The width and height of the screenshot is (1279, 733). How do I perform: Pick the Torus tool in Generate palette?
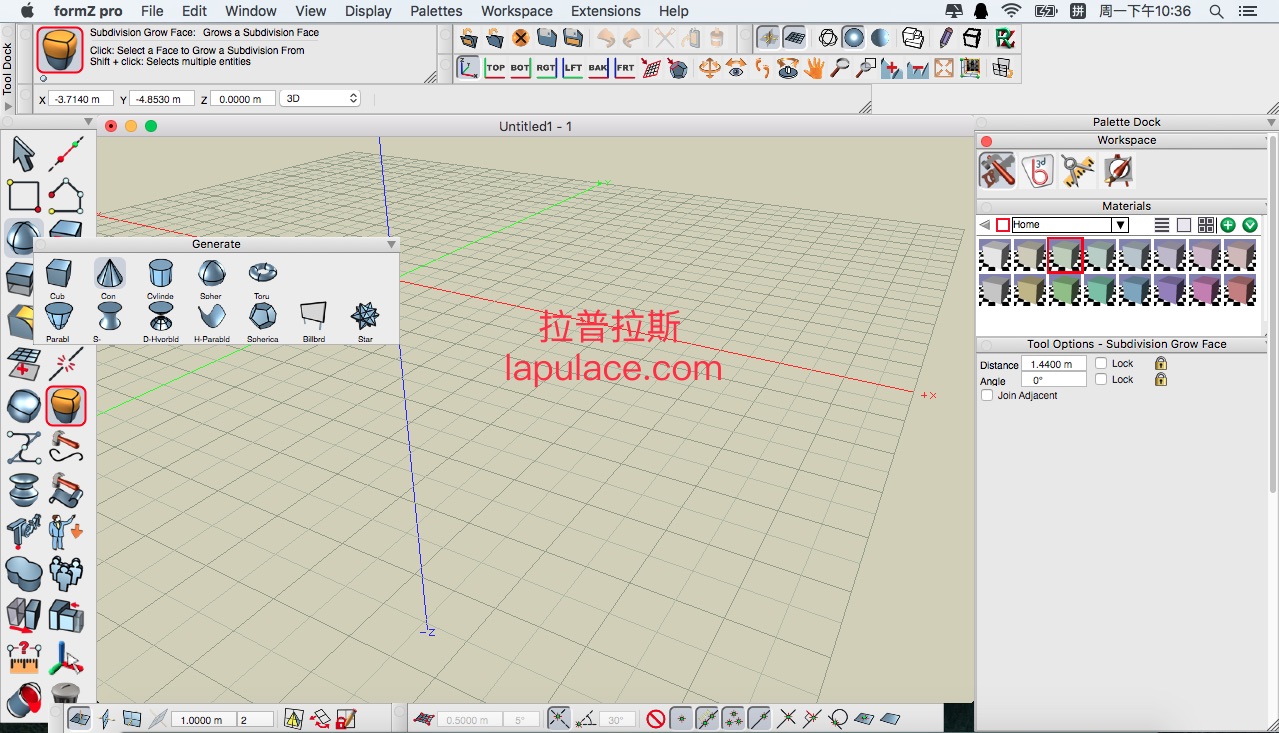(x=262, y=274)
